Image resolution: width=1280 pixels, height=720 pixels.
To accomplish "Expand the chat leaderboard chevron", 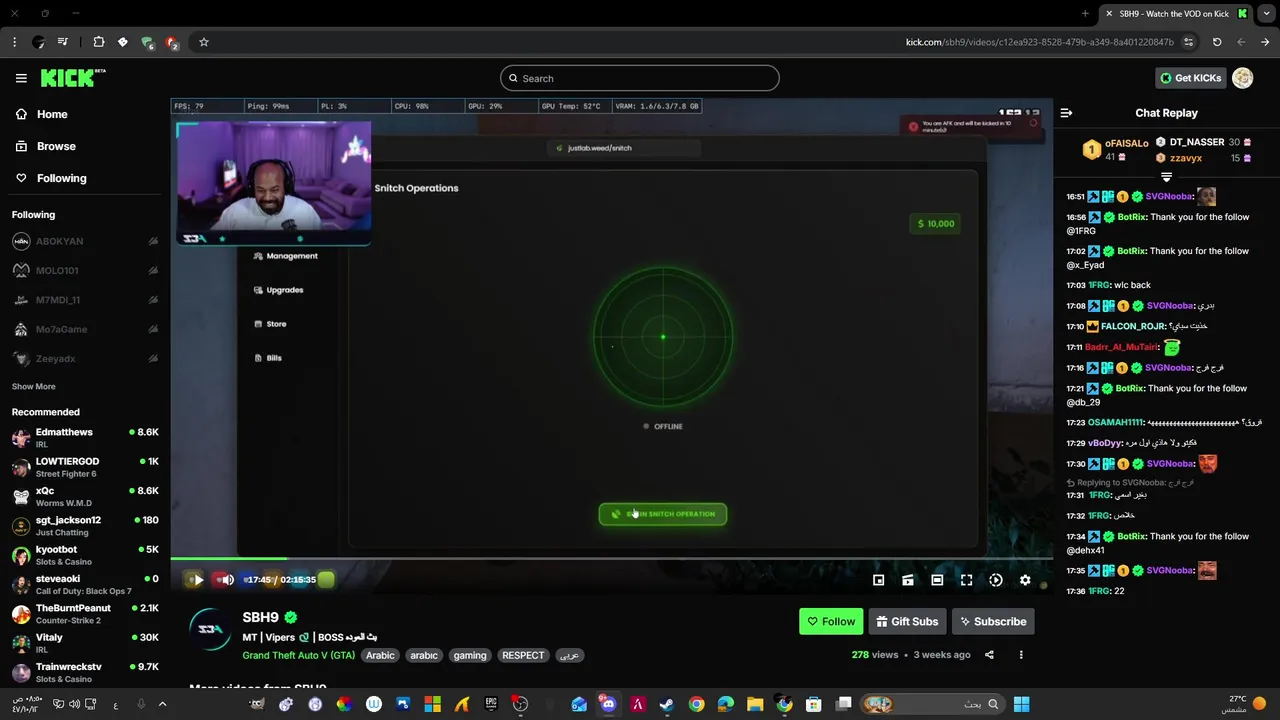I will coord(1166,177).
